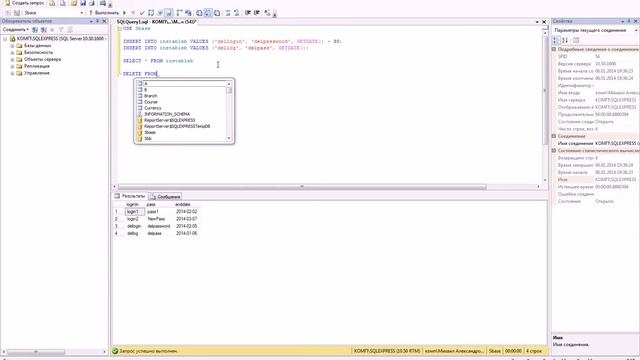Select INFORMATION_SCHEMA in the IntelliSense list
The width and height of the screenshot is (640, 360).
[x=167, y=114]
